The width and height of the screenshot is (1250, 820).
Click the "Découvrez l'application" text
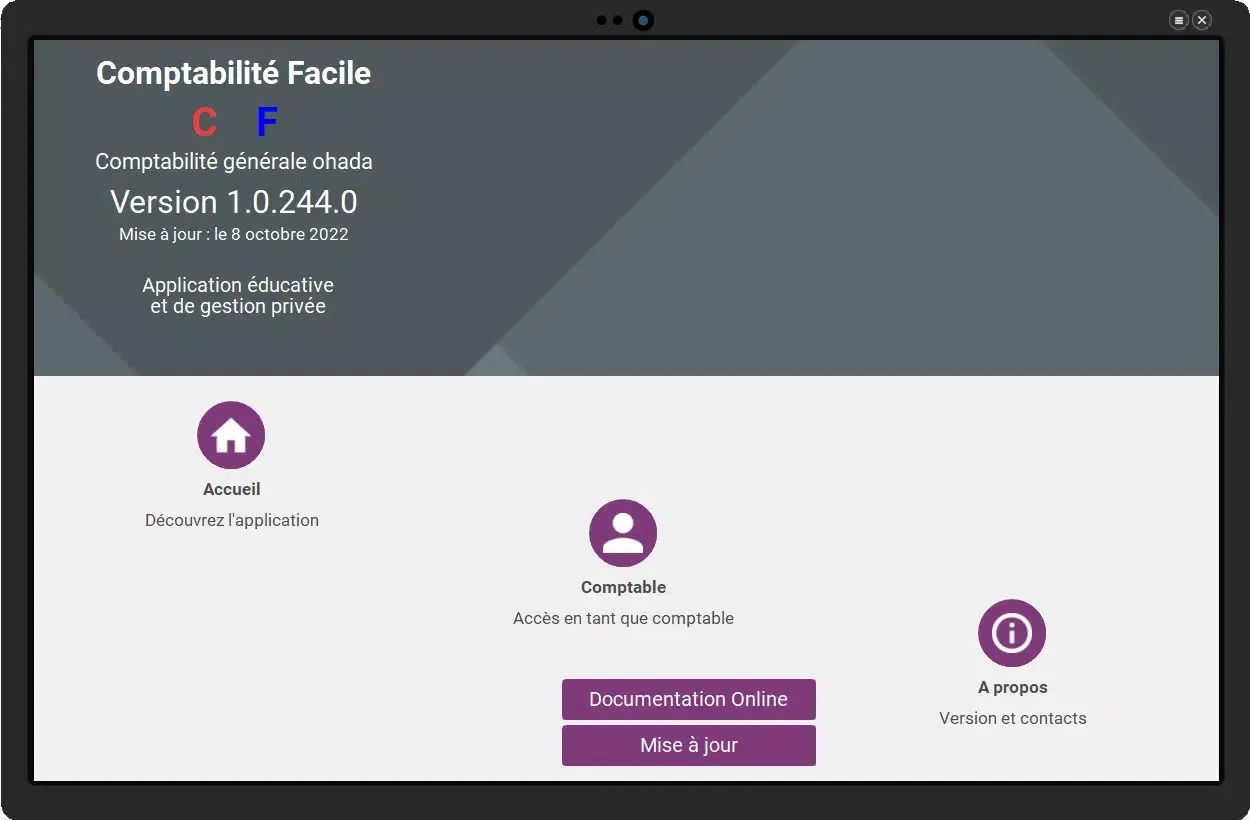tap(231, 520)
